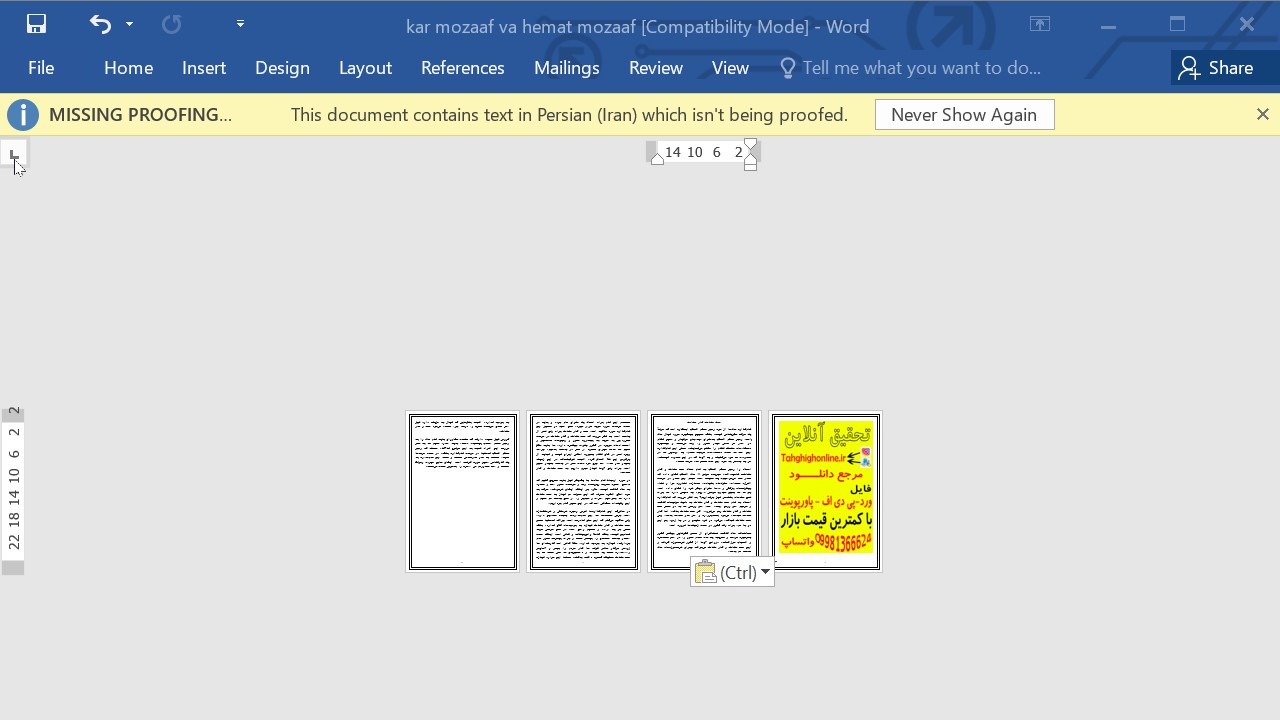Open the View tab
Image resolution: width=1280 pixels, height=720 pixels.
[730, 68]
